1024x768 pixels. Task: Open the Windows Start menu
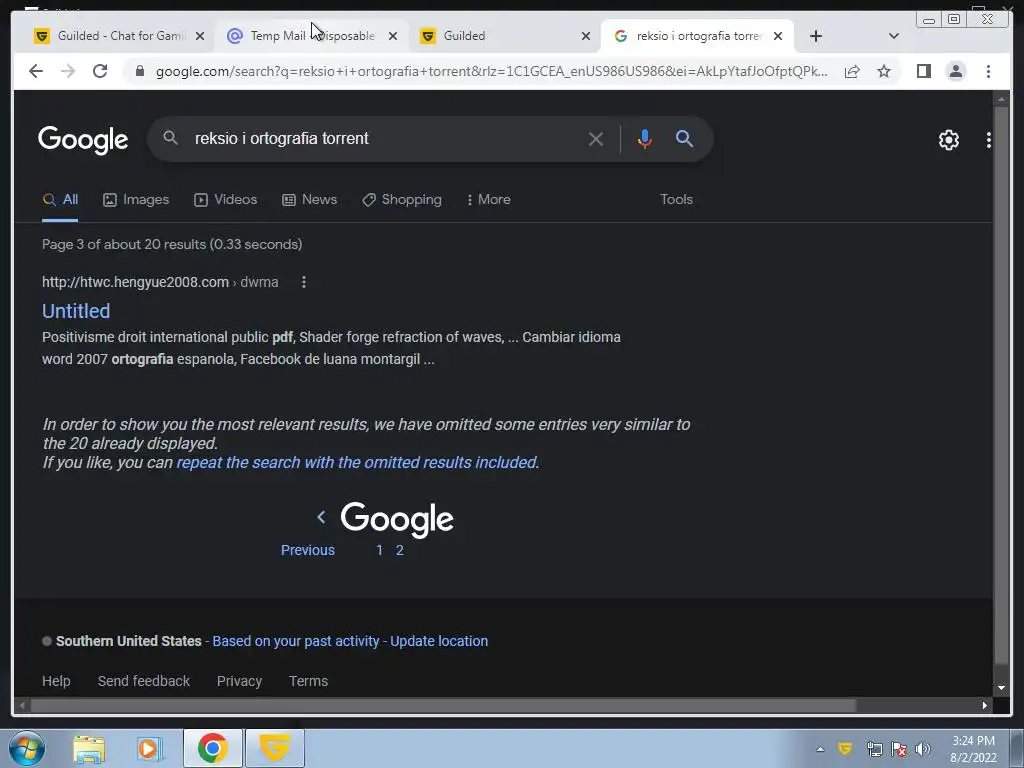pos(27,748)
